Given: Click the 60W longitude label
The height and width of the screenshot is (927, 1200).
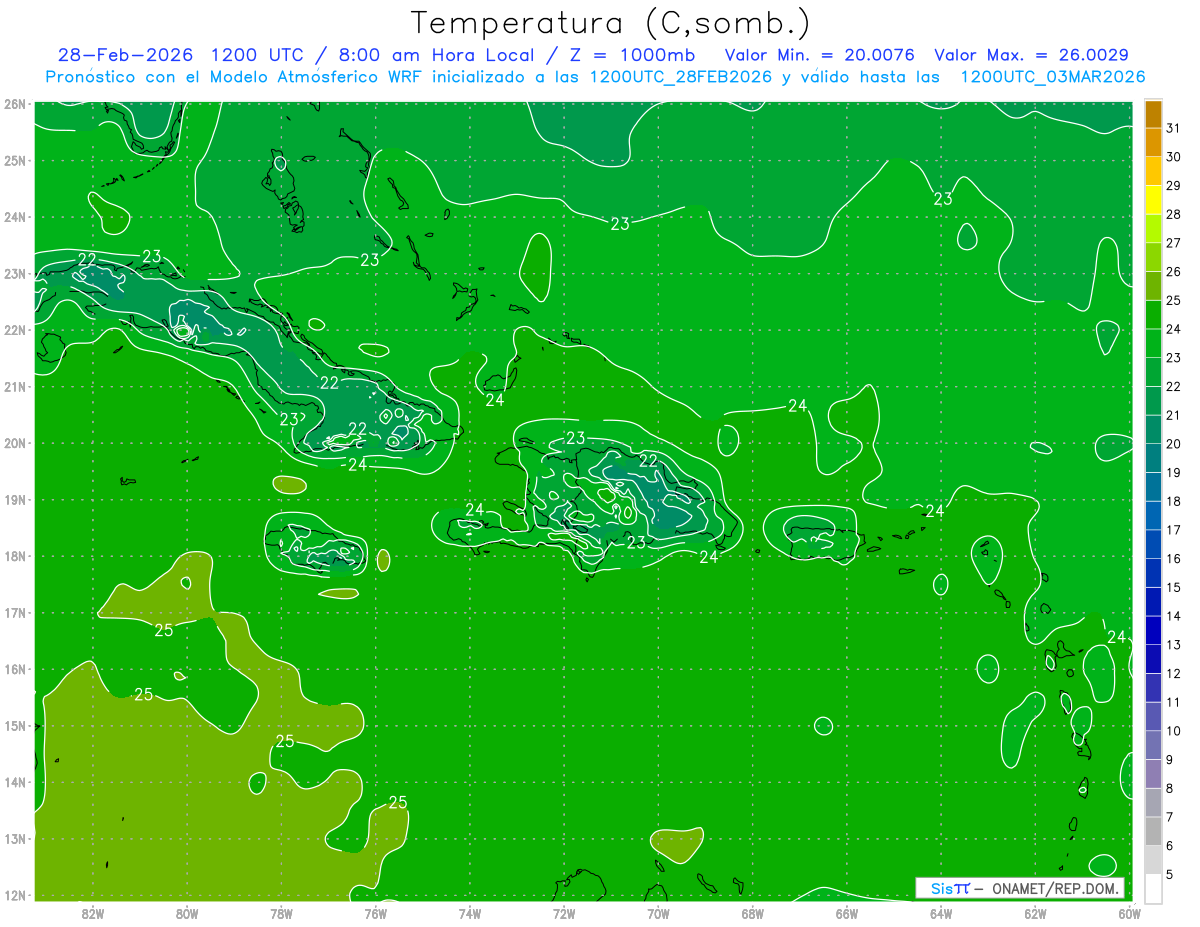Looking at the screenshot, I should [1130, 912].
